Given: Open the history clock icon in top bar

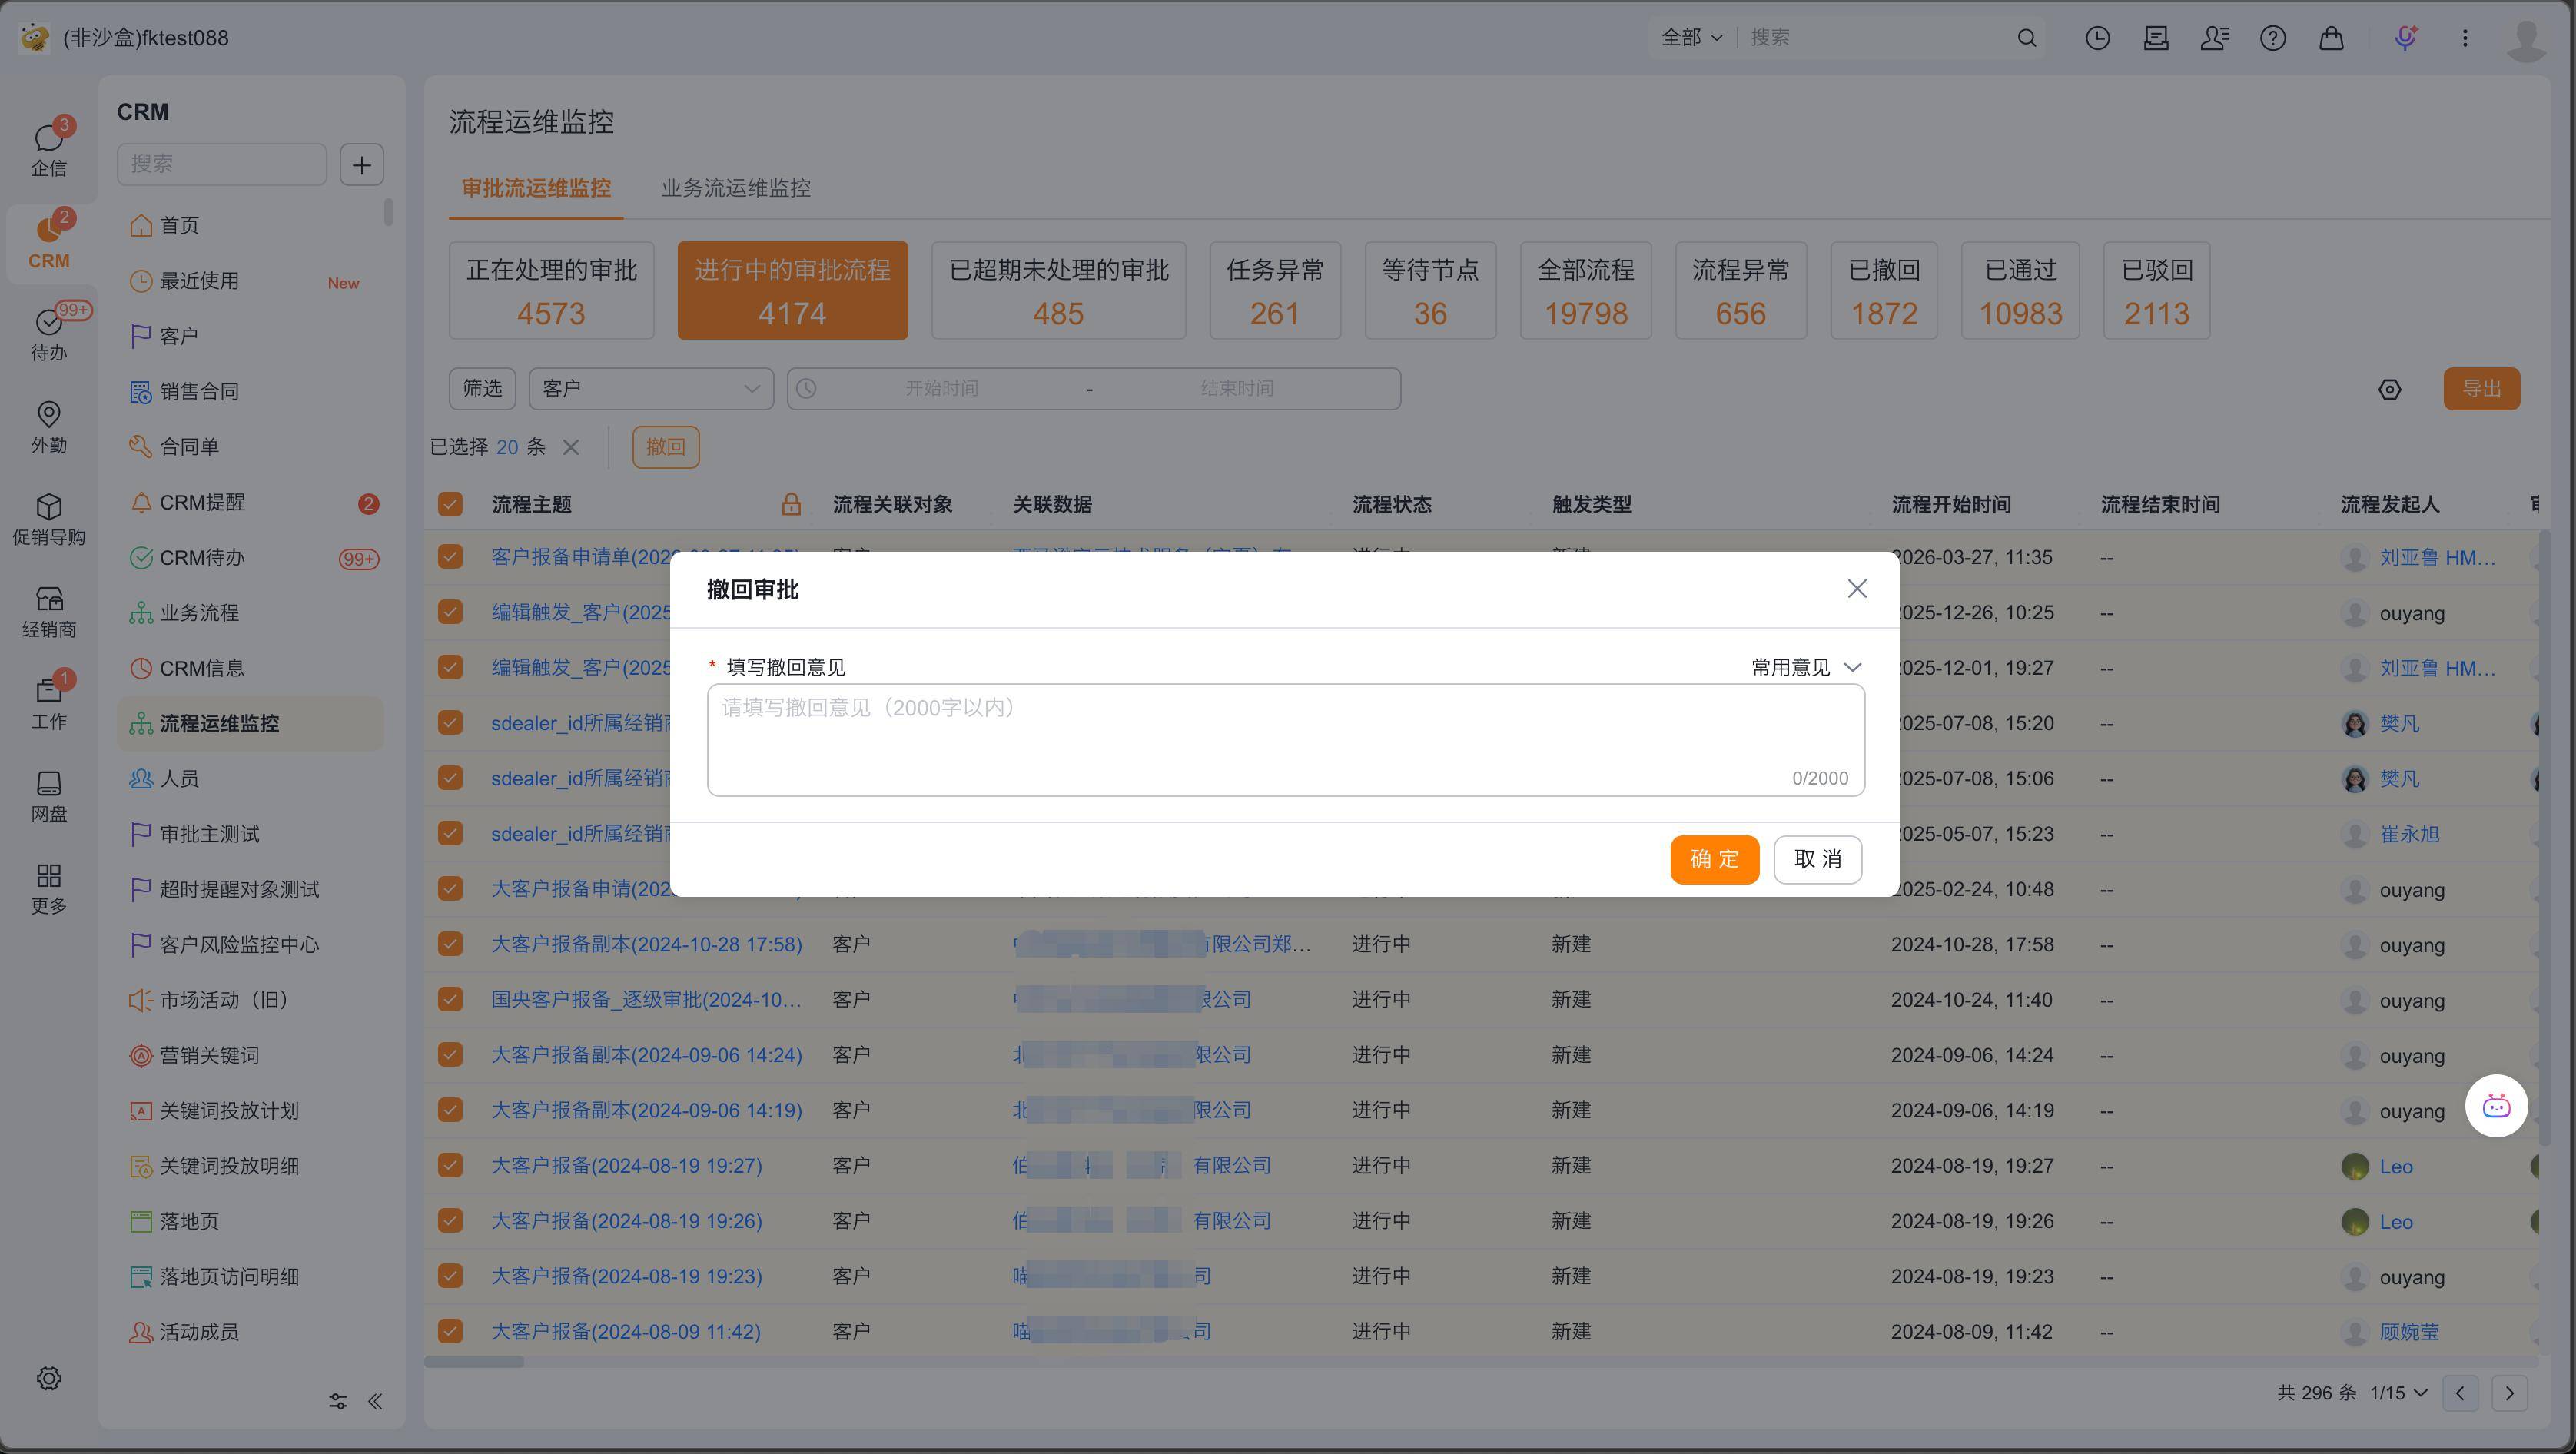Looking at the screenshot, I should point(2097,38).
